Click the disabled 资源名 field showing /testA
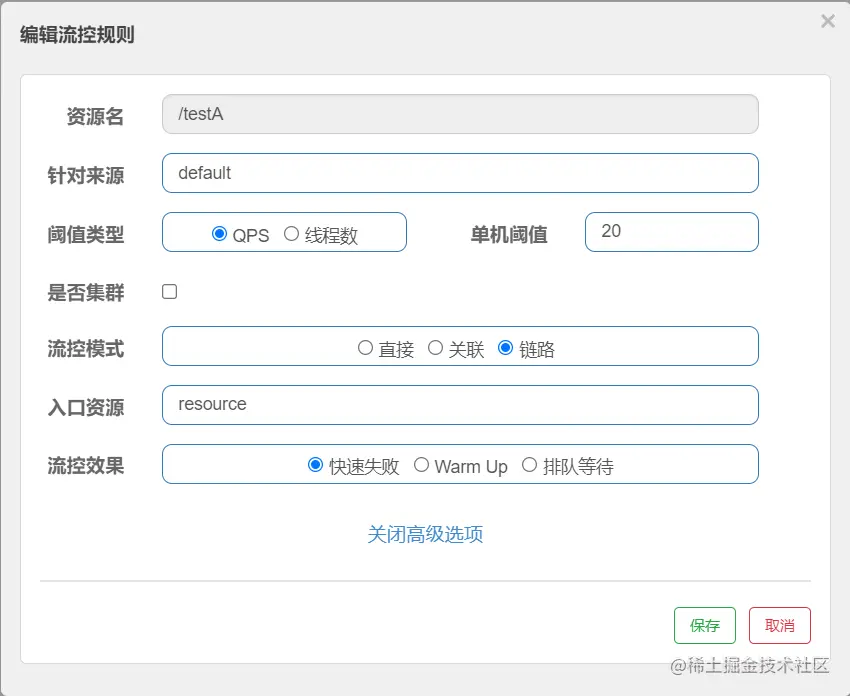Screen dimensions: 850x696 [460, 114]
